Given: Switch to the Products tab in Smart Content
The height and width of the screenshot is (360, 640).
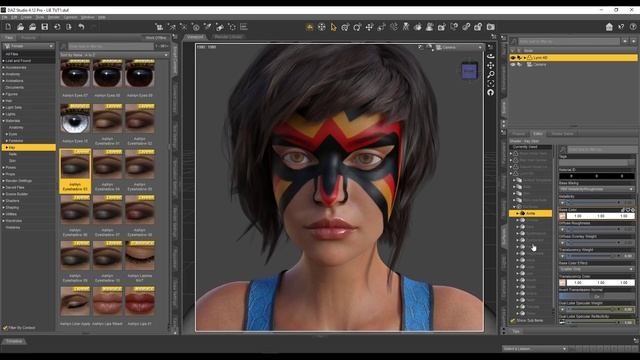Looking at the screenshot, I should tap(29, 38).
